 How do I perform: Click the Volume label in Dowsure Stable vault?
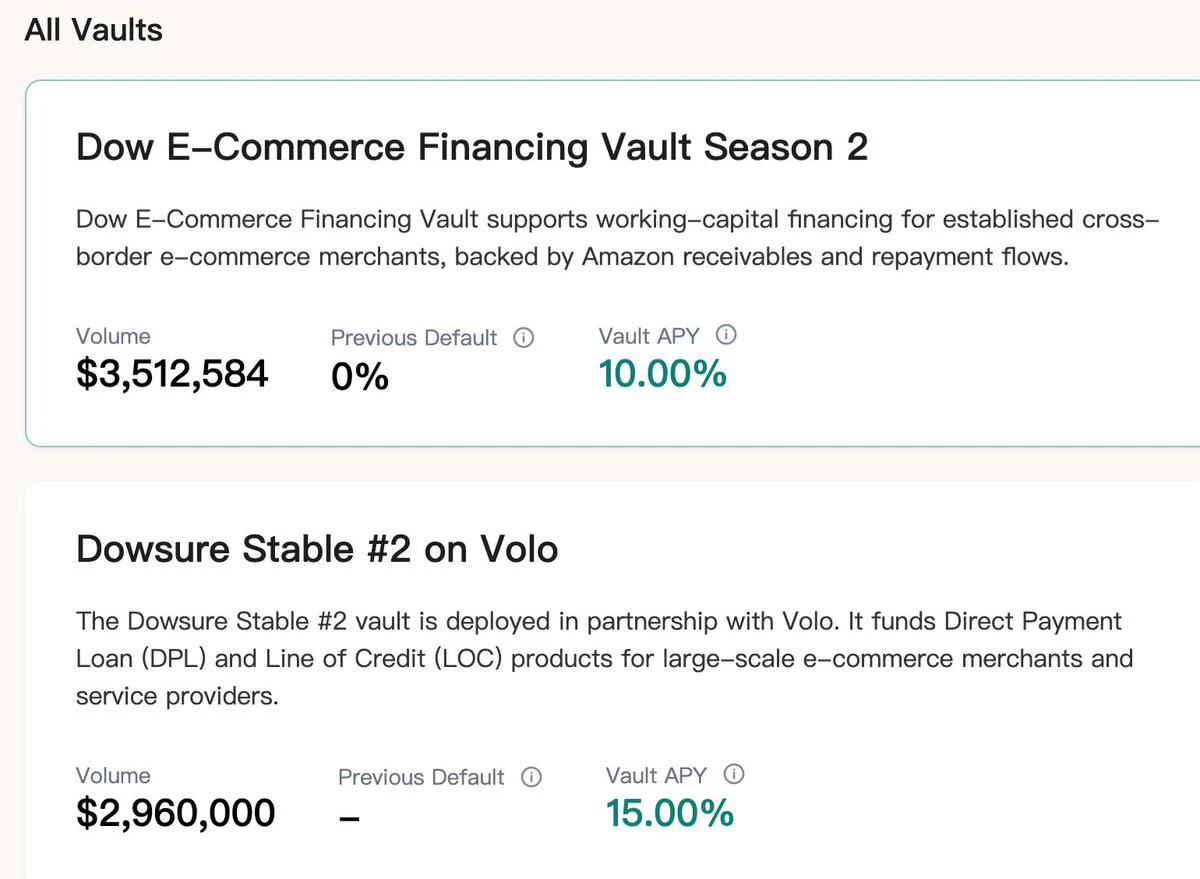coord(113,775)
